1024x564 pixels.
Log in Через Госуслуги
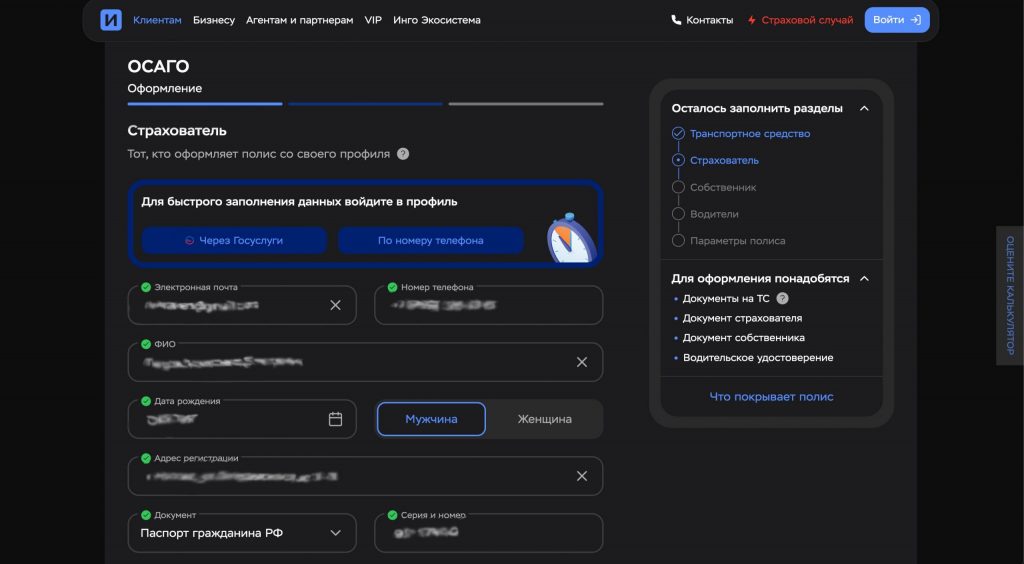point(234,241)
